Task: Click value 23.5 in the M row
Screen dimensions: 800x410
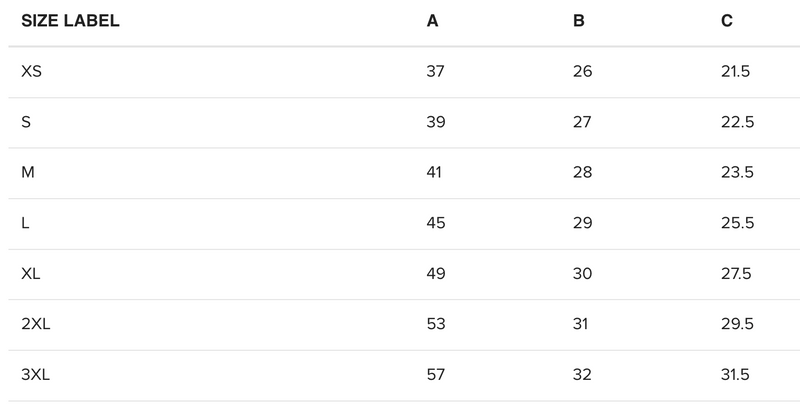Action: tap(737, 173)
